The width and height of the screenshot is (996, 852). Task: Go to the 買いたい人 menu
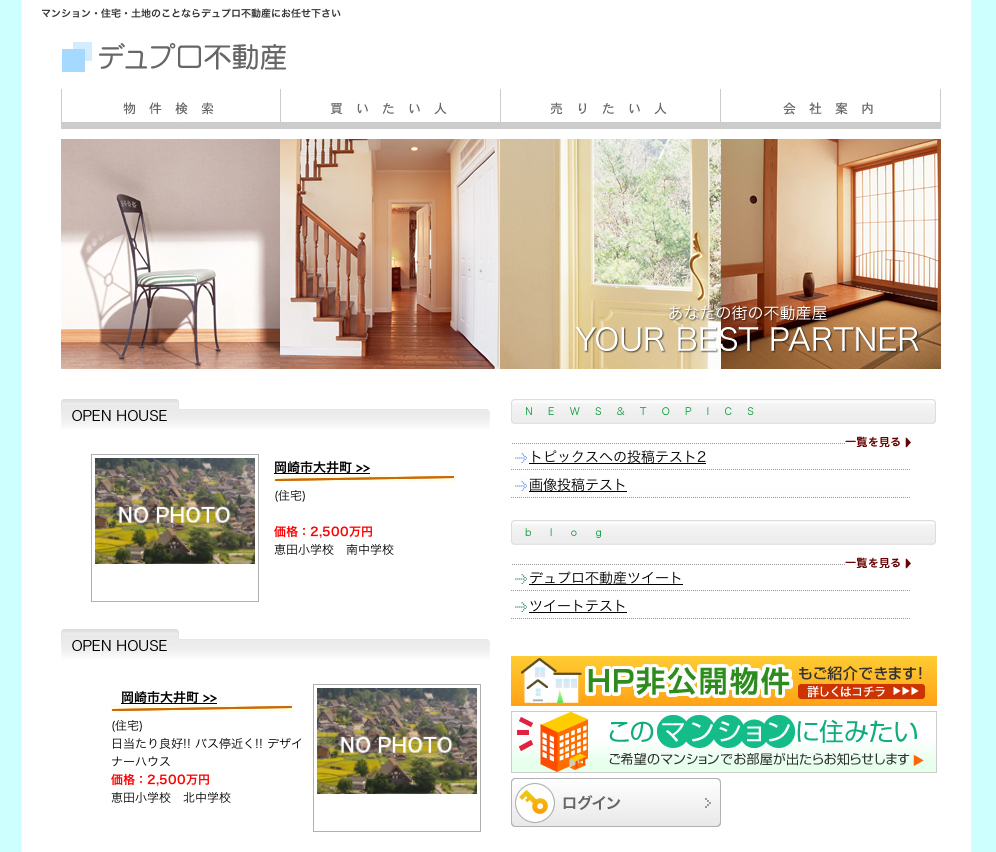click(390, 108)
